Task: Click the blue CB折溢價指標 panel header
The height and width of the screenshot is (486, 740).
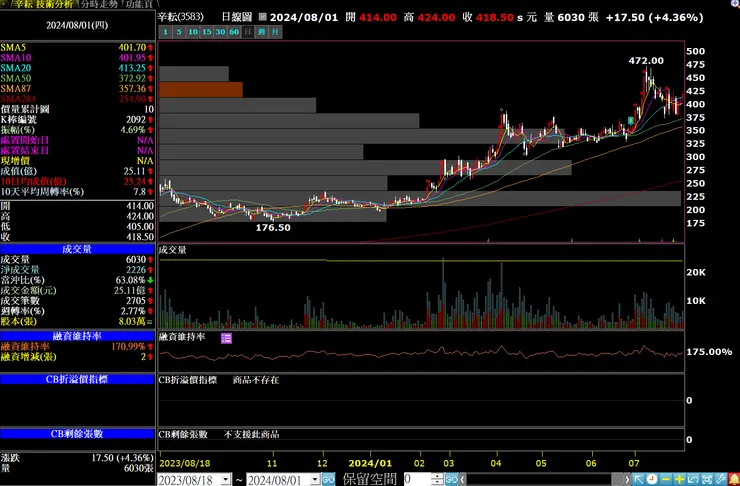Action: [x=77, y=379]
